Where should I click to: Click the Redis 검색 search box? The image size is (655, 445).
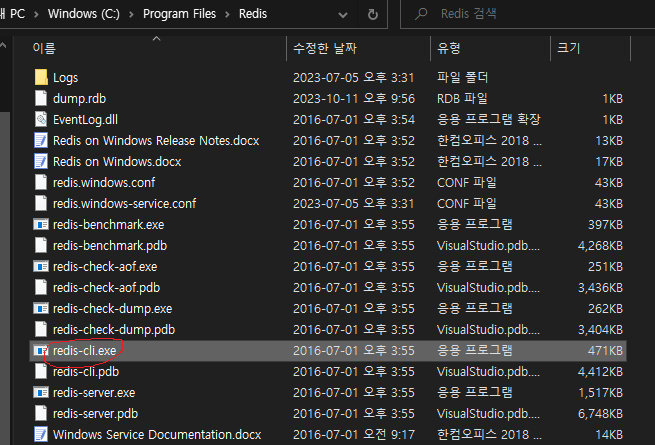point(528,14)
